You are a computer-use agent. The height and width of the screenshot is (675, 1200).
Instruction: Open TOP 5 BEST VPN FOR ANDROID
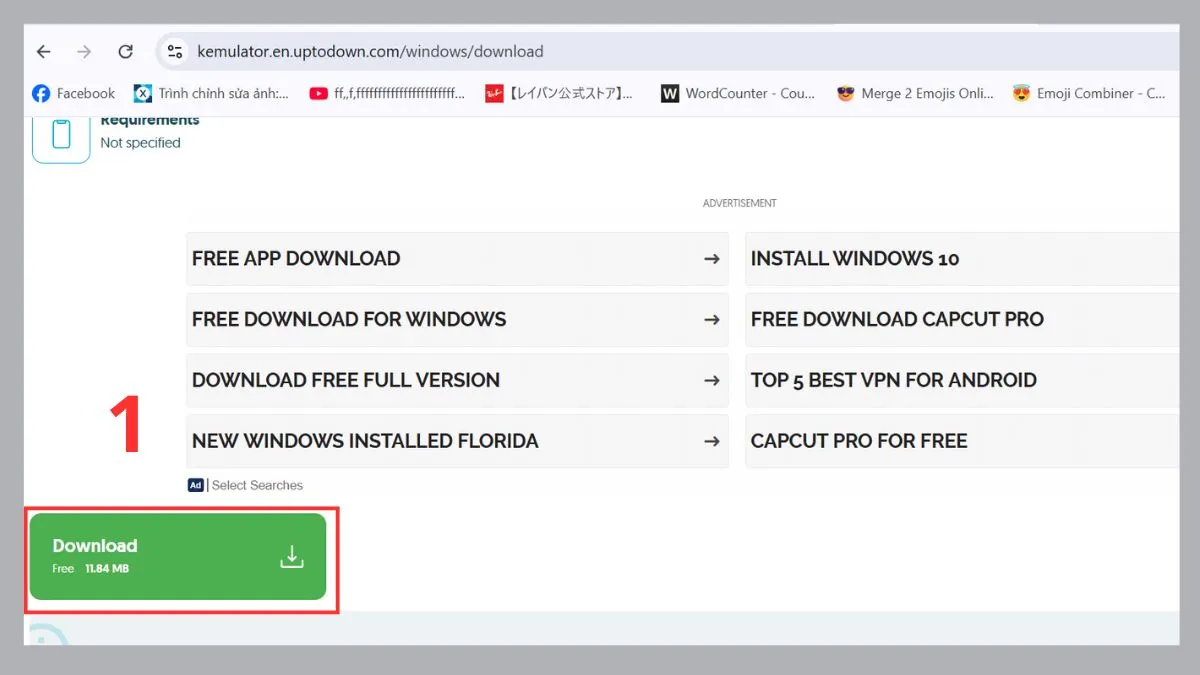point(960,381)
